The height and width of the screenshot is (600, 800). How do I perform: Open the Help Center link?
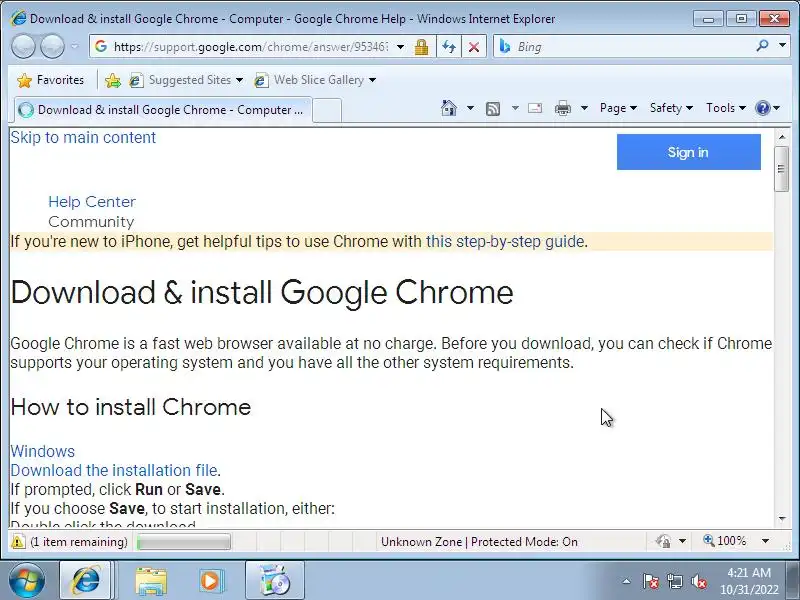click(x=92, y=202)
